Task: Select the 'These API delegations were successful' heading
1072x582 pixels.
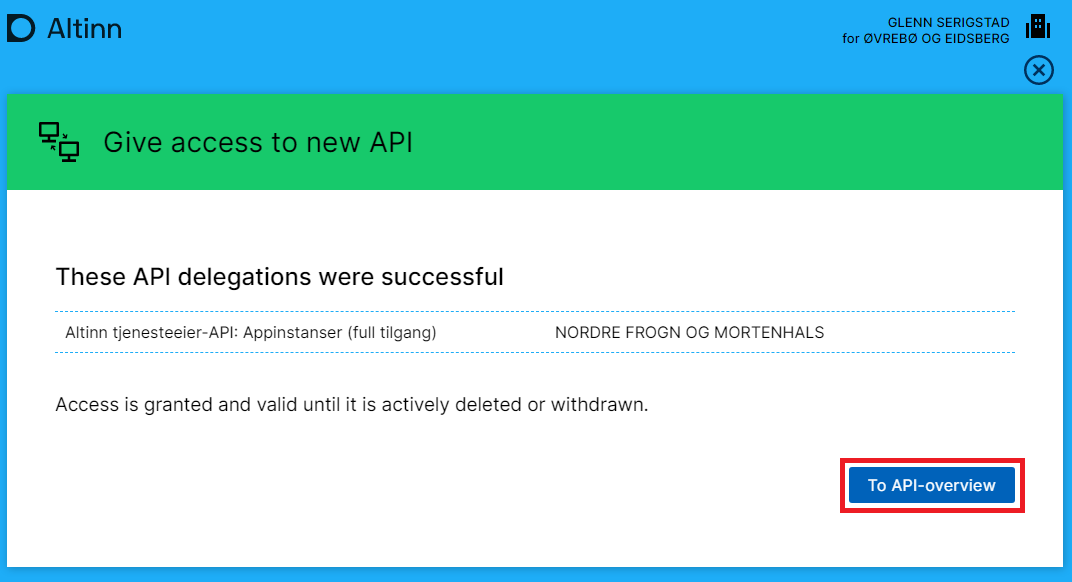Action: (x=279, y=276)
